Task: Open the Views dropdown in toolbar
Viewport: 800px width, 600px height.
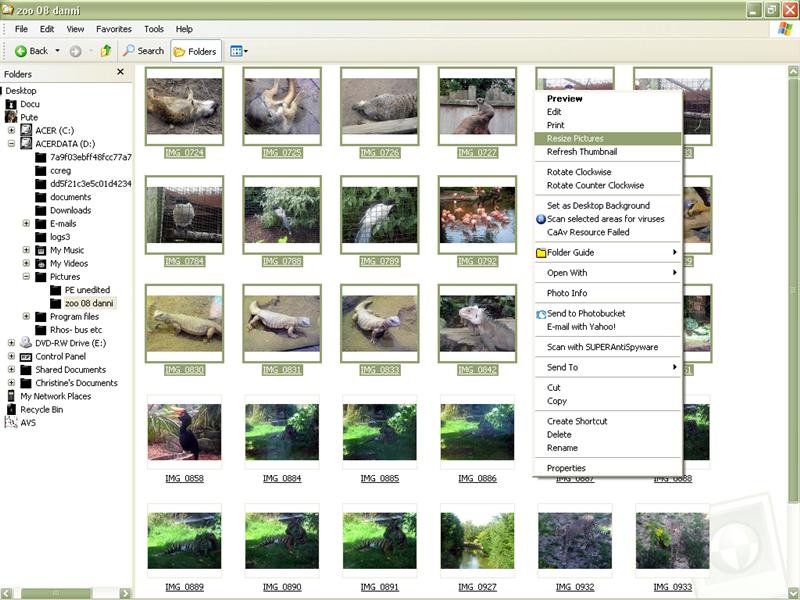Action: (x=238, y=51)
